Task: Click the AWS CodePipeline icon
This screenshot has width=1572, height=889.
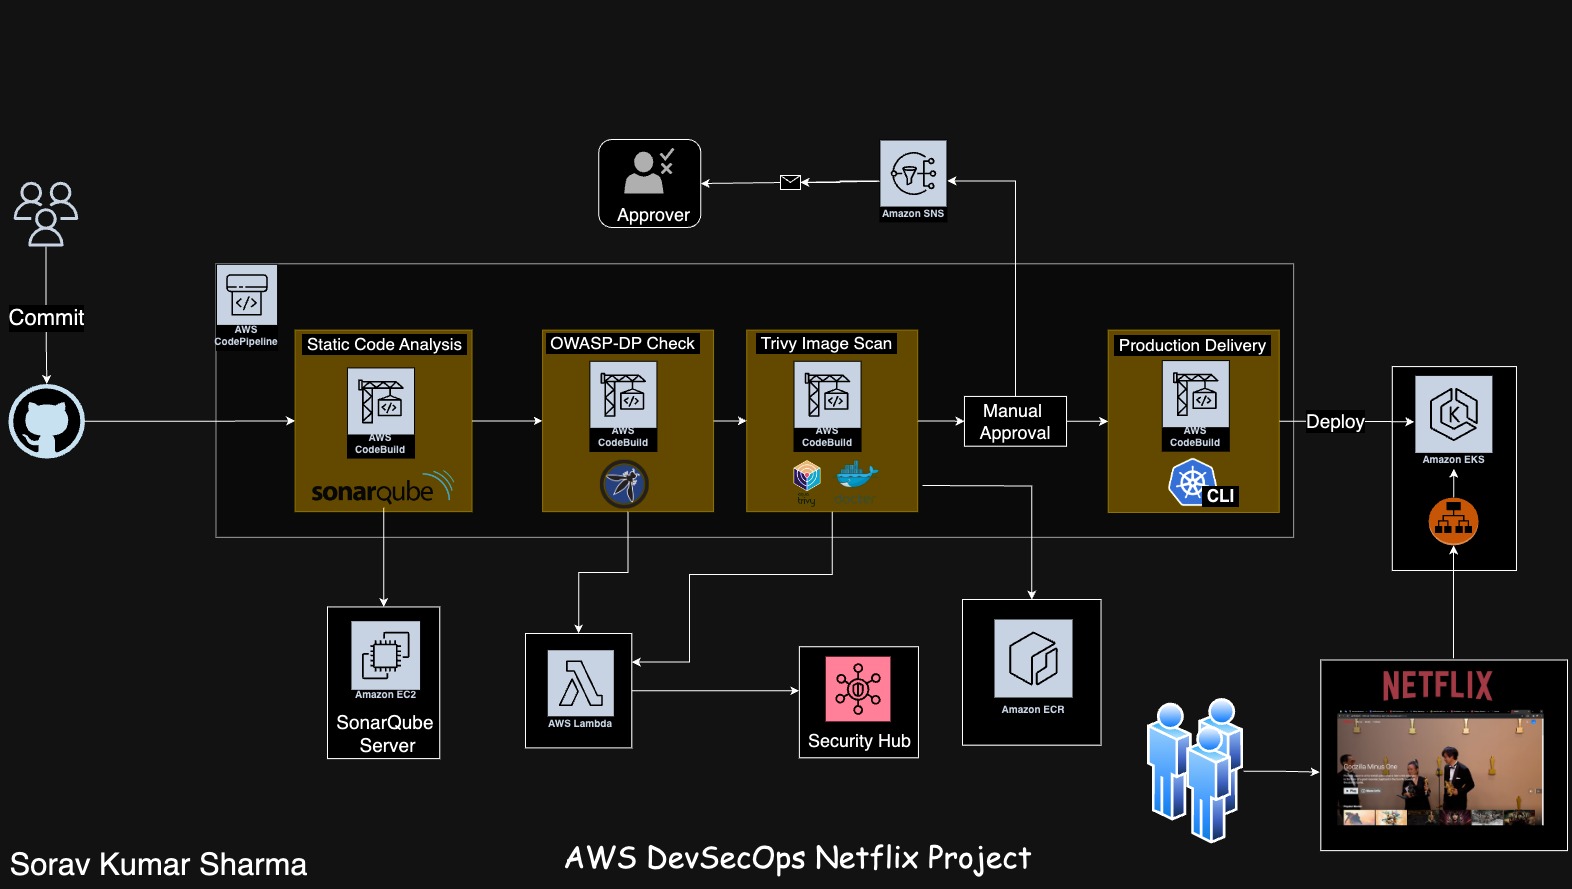Action: (x=247, y=294)
